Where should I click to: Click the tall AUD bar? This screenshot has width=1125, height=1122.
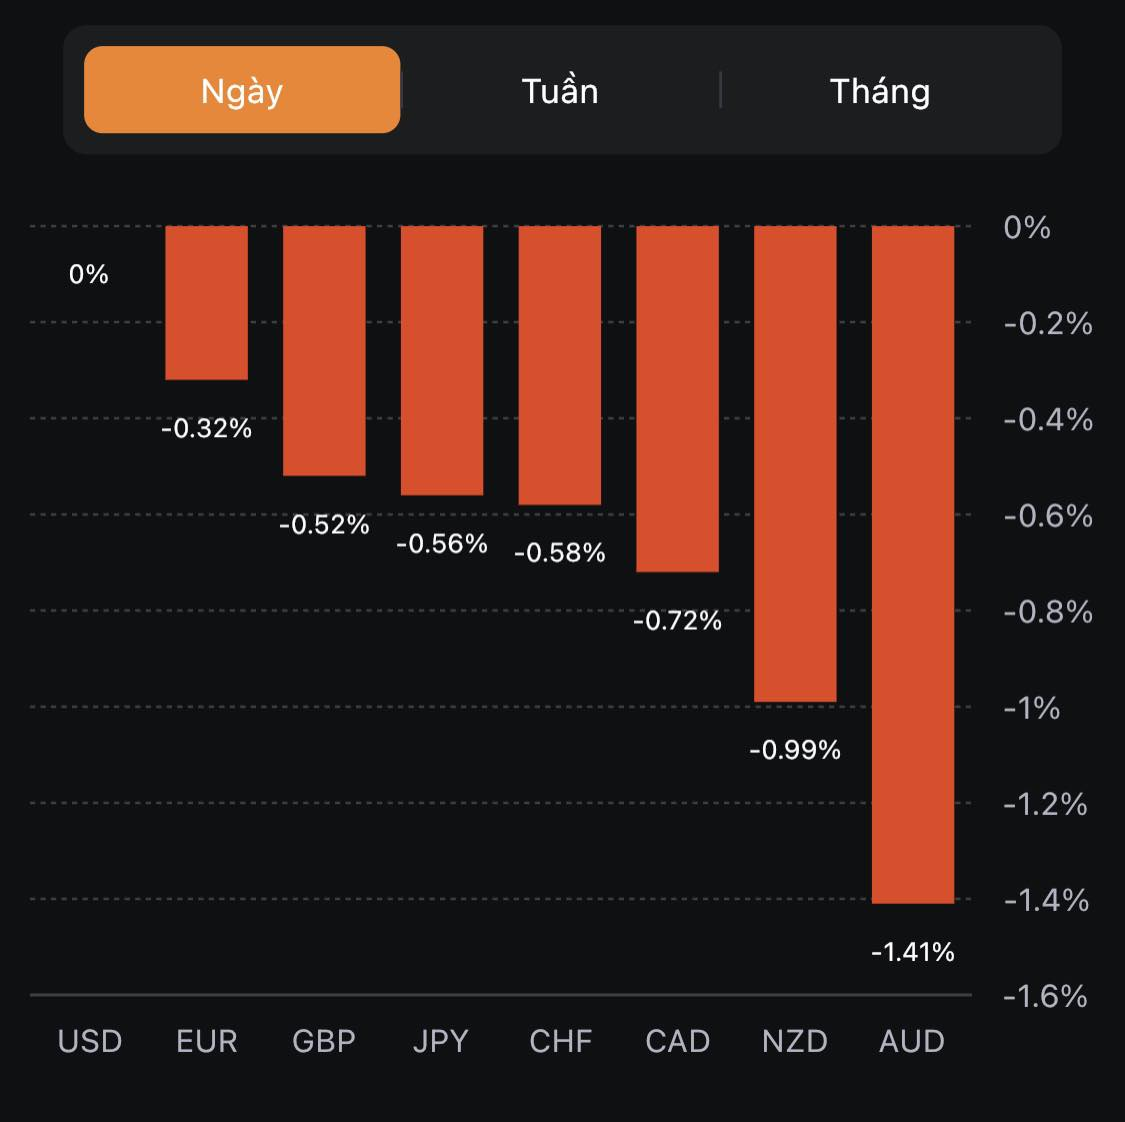pos(913,564)
